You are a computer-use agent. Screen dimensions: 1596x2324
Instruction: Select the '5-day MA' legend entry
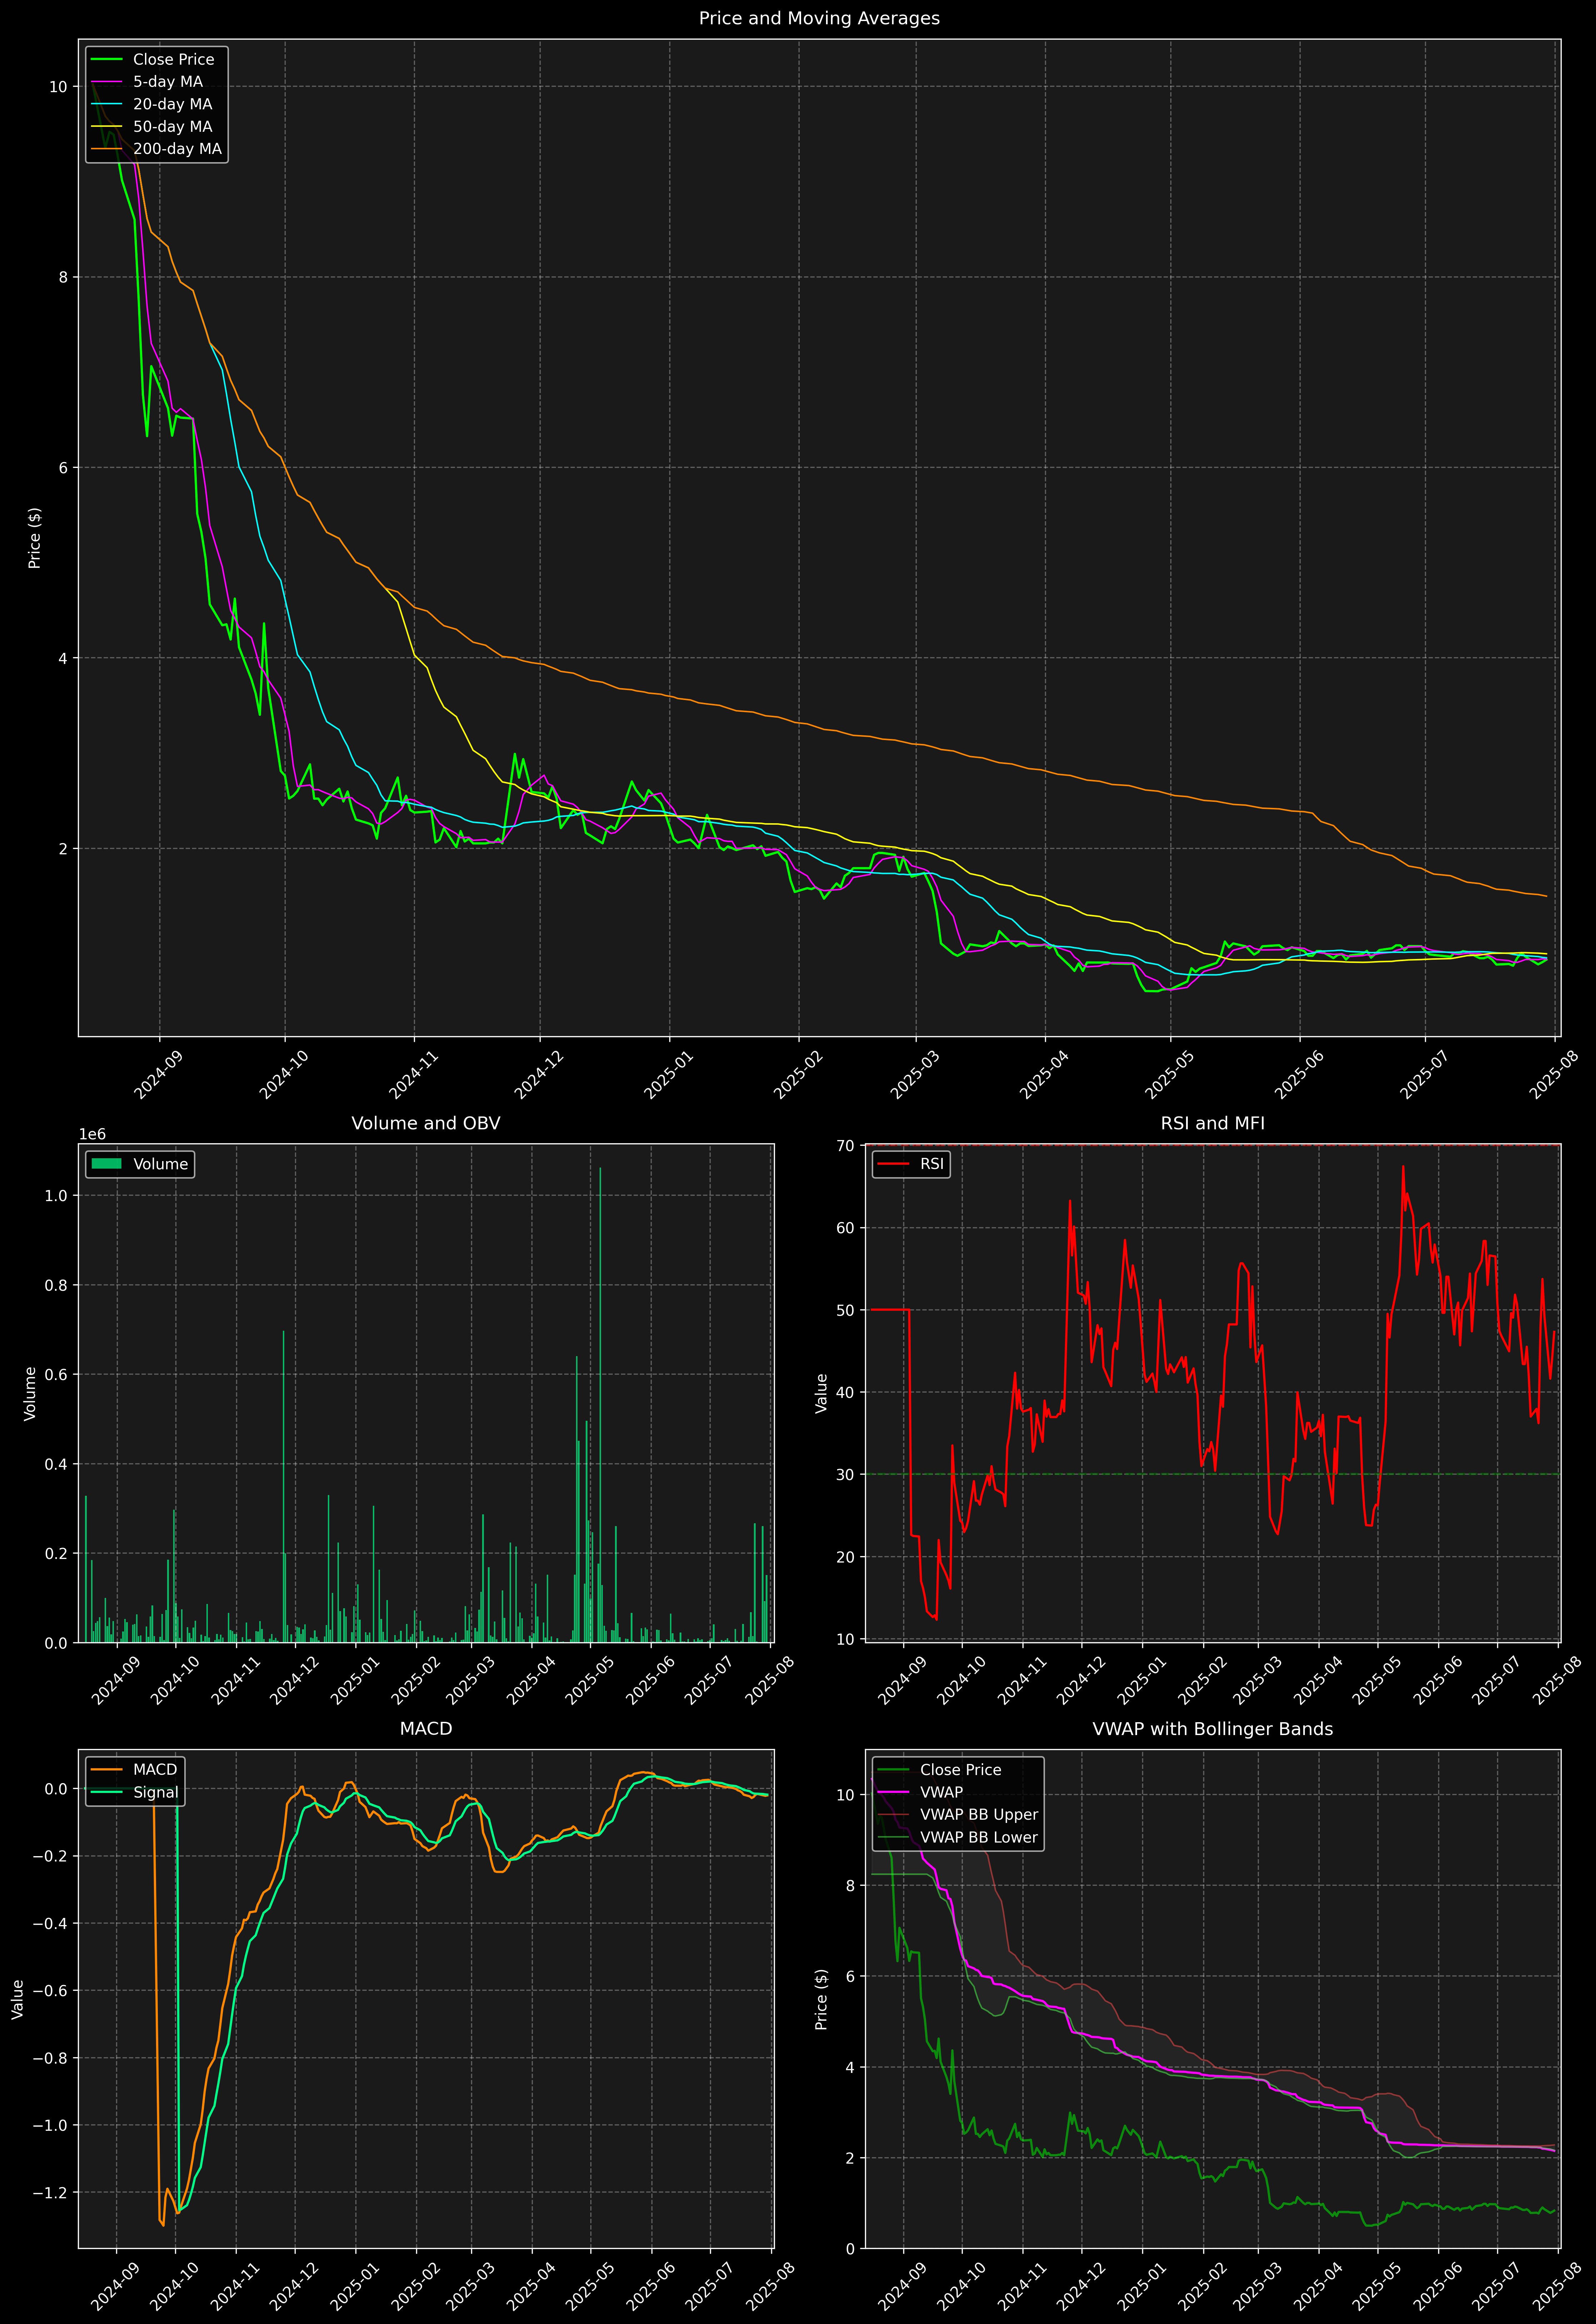click(168, 82)
